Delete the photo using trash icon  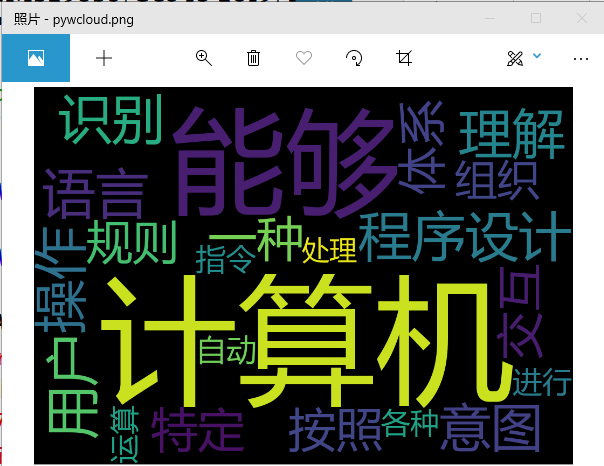253,58
